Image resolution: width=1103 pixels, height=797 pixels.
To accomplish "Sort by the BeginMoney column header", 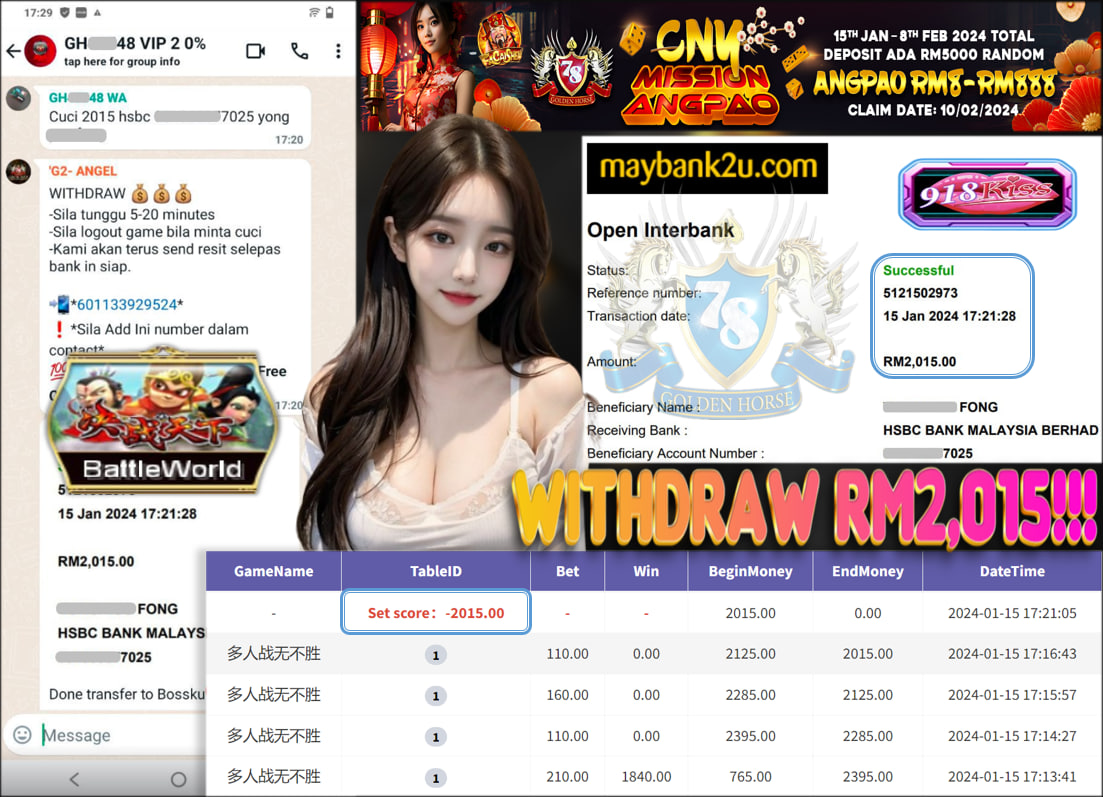I will [750, 571].
